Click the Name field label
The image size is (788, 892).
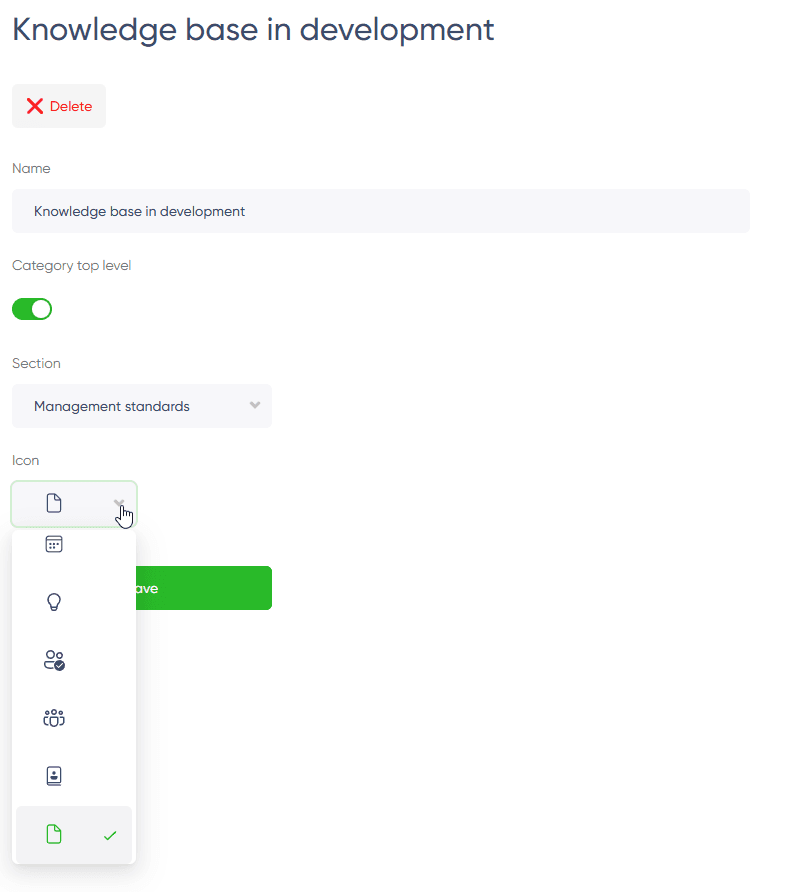pyautogui.click(x=31, y=168)
